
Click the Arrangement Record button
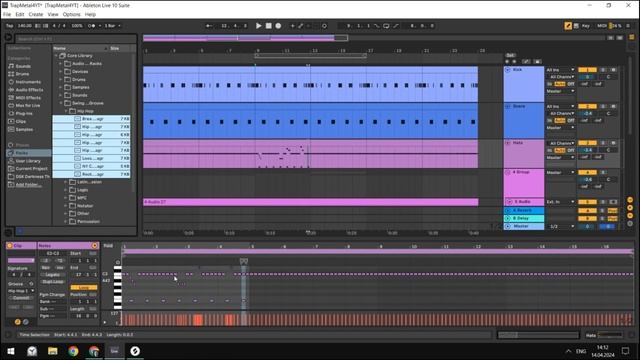[278, 26]
